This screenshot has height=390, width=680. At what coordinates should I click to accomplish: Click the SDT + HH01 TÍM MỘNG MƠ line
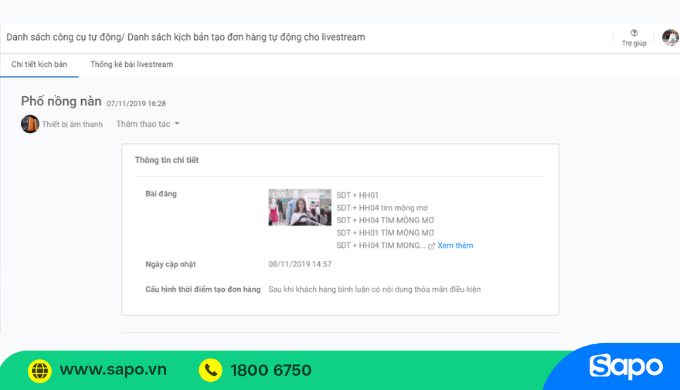pyautogui.click(x=385, y=233)
